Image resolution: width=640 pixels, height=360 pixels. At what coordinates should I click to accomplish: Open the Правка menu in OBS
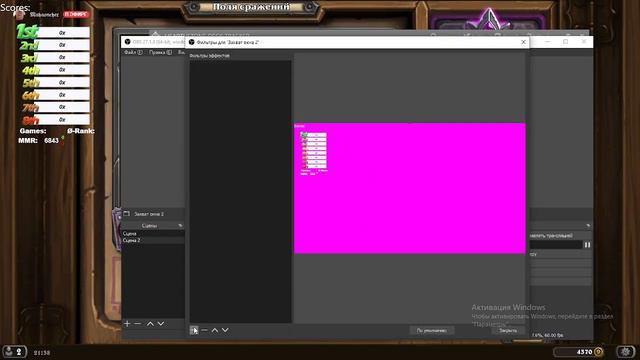160,52
